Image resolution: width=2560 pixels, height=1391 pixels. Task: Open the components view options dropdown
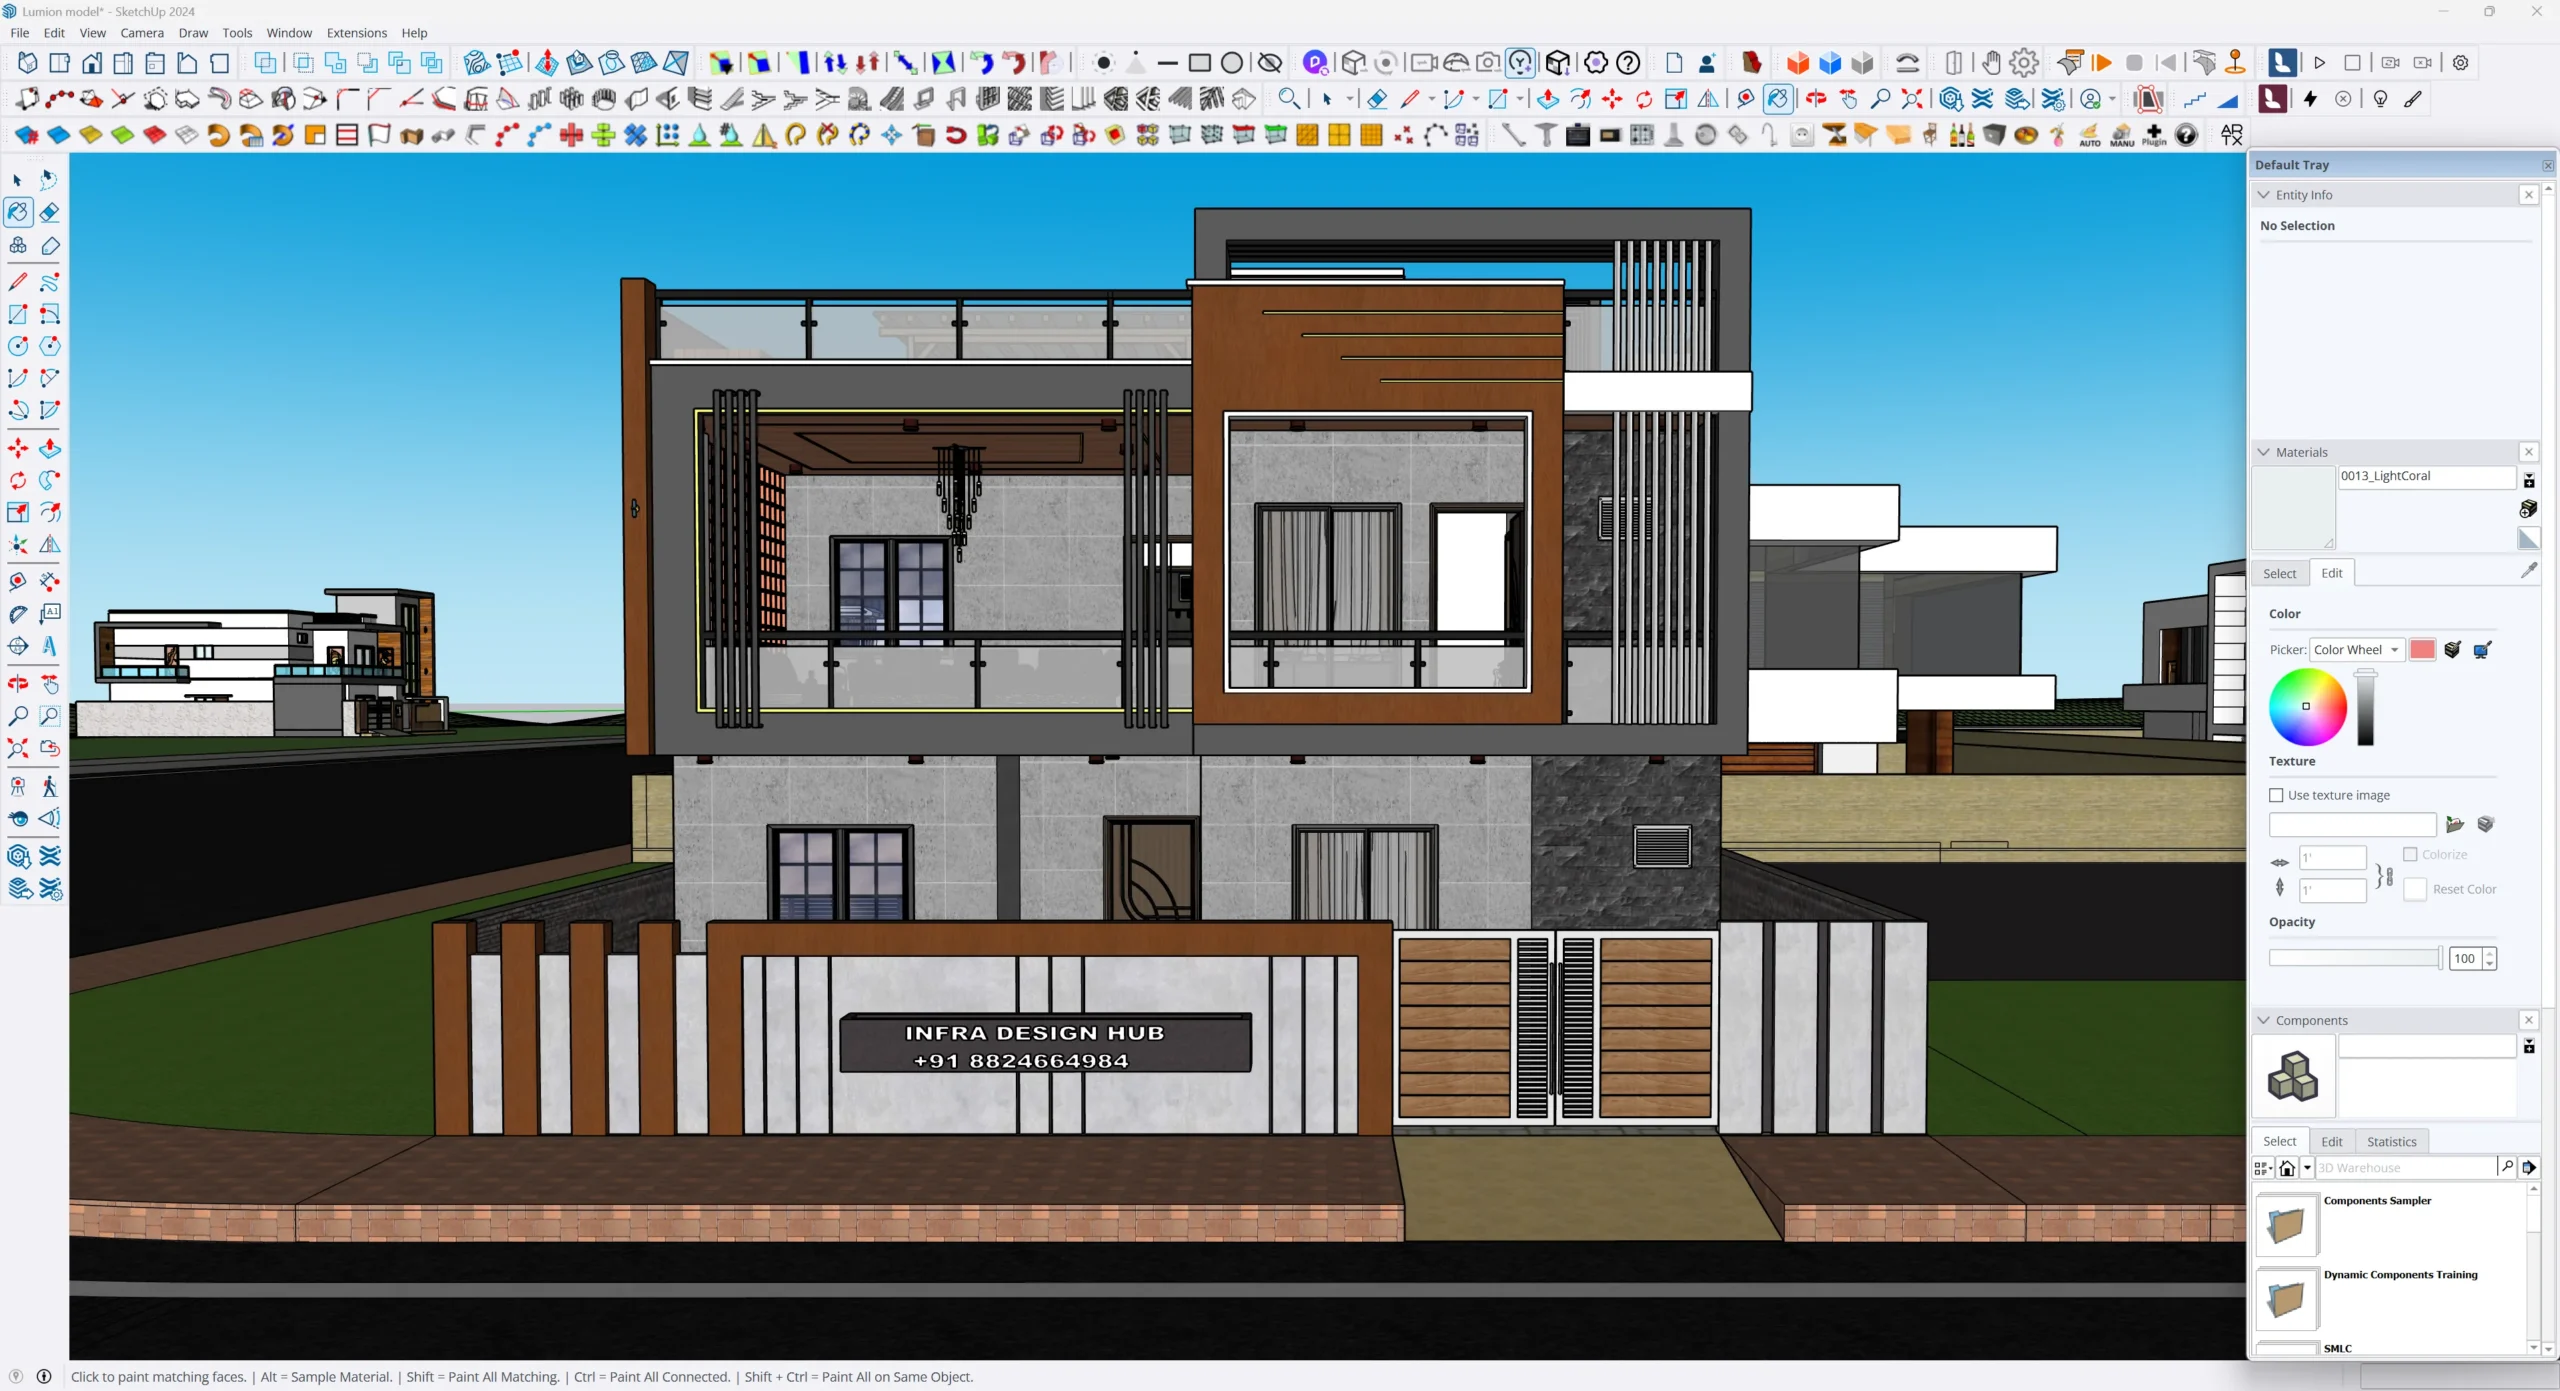(x=2263, y=1167)
